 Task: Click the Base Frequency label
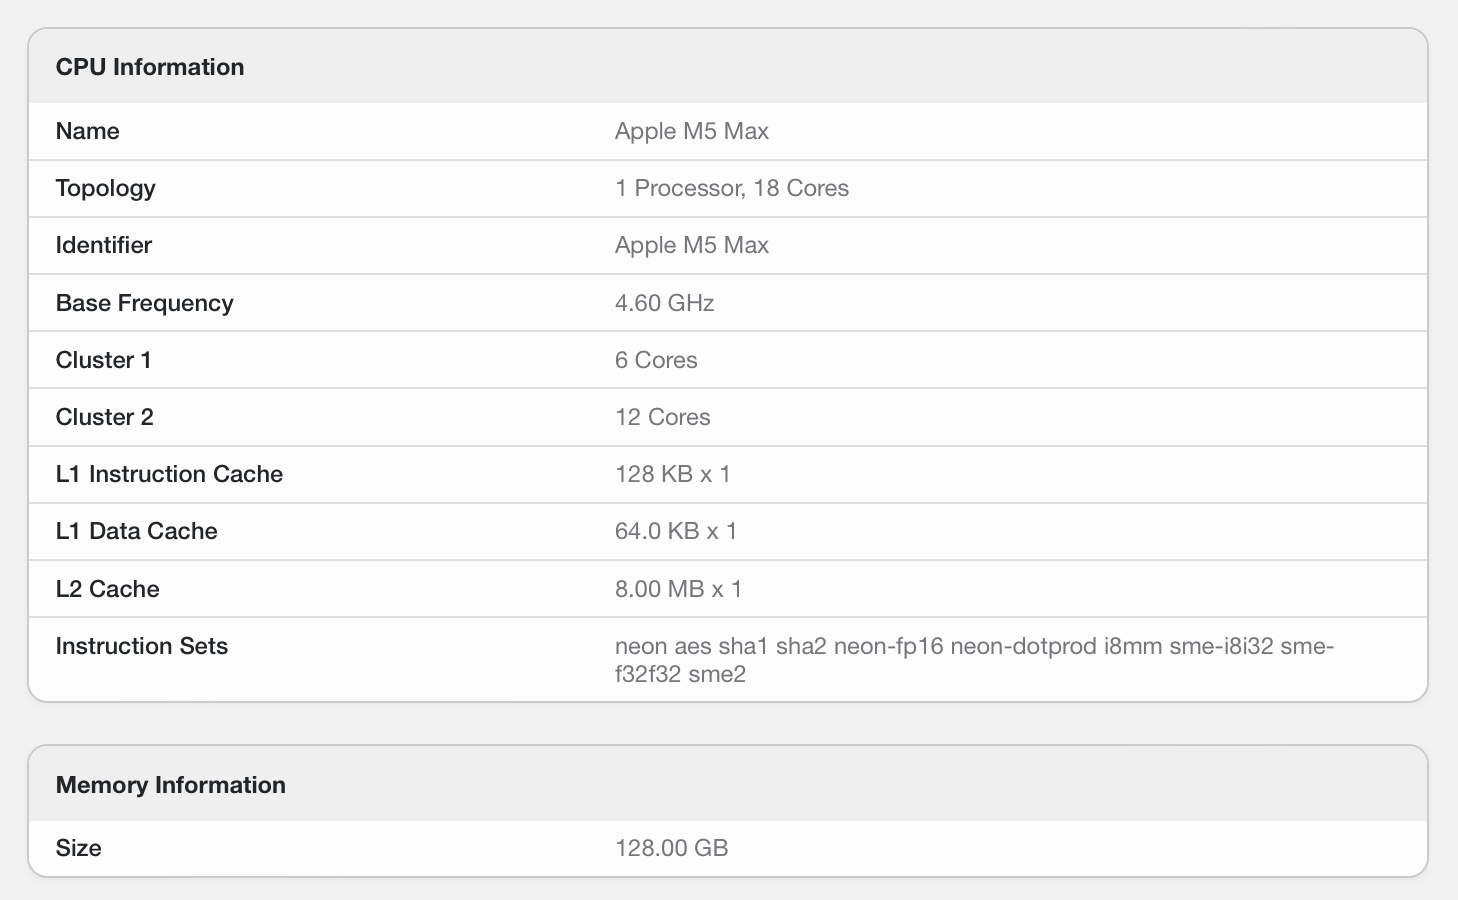point(145,303)
